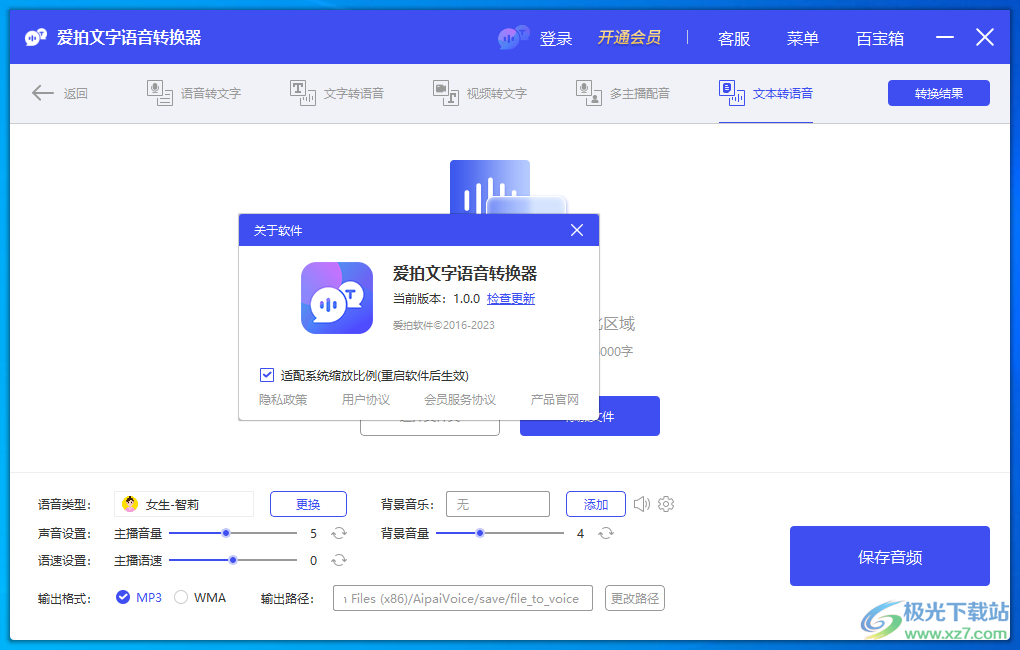Open the 百宝箱 menu

(x=879, y=38)
